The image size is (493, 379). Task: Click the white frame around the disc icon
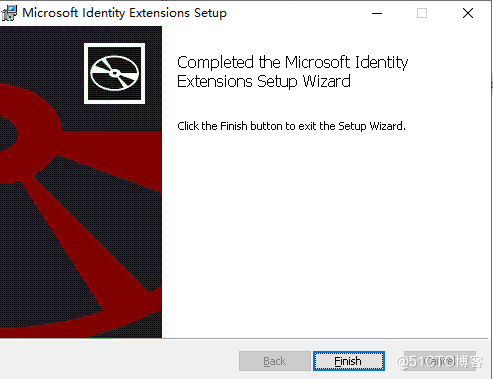pyautogui.click(x=114, y=45)
